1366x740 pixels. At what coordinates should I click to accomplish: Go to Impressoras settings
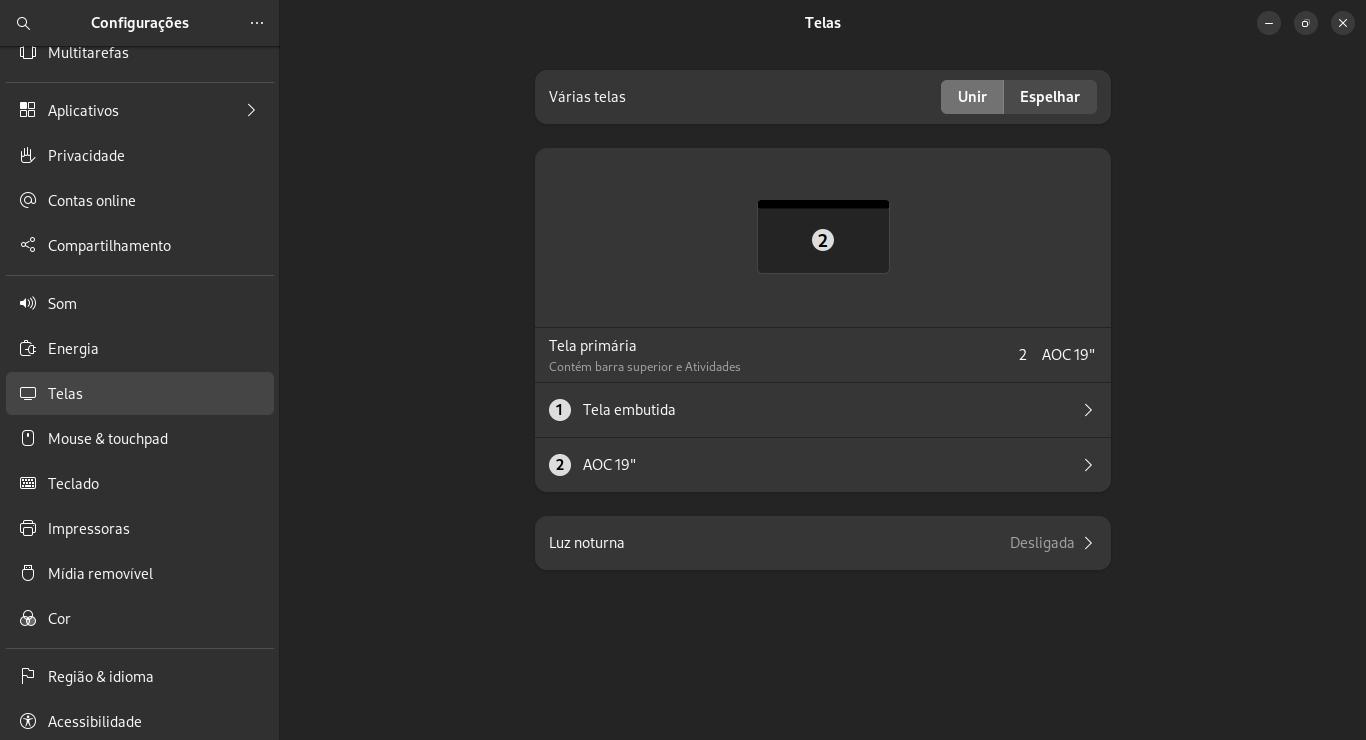[x=140, y=529]
